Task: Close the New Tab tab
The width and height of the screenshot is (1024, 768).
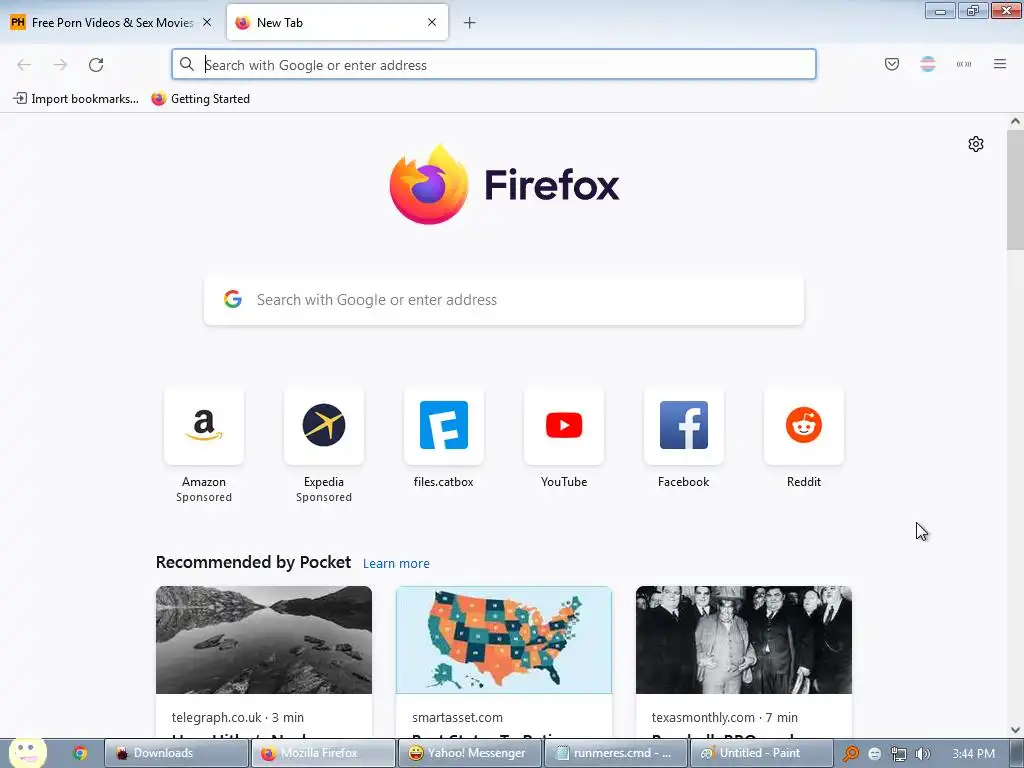Action: coord(432,22)
